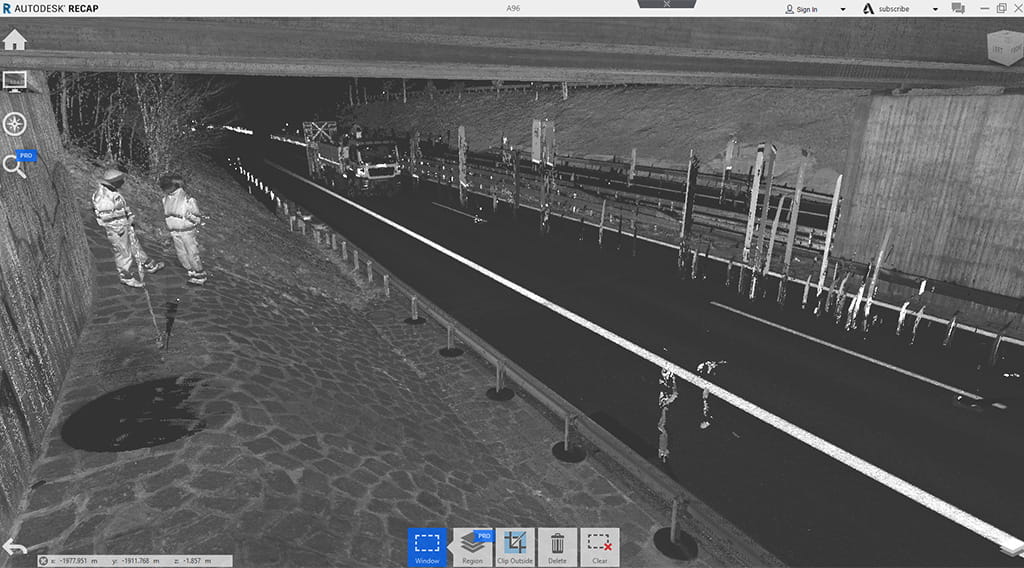1024x568 pixels.
Task: Select the Window selection tool
Action: coord(427,547)
